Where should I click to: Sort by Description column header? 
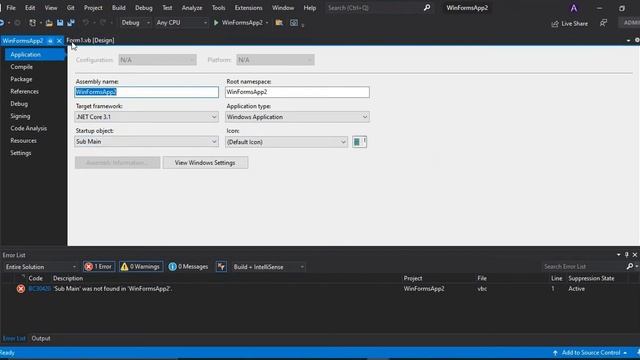coord(68,278)
